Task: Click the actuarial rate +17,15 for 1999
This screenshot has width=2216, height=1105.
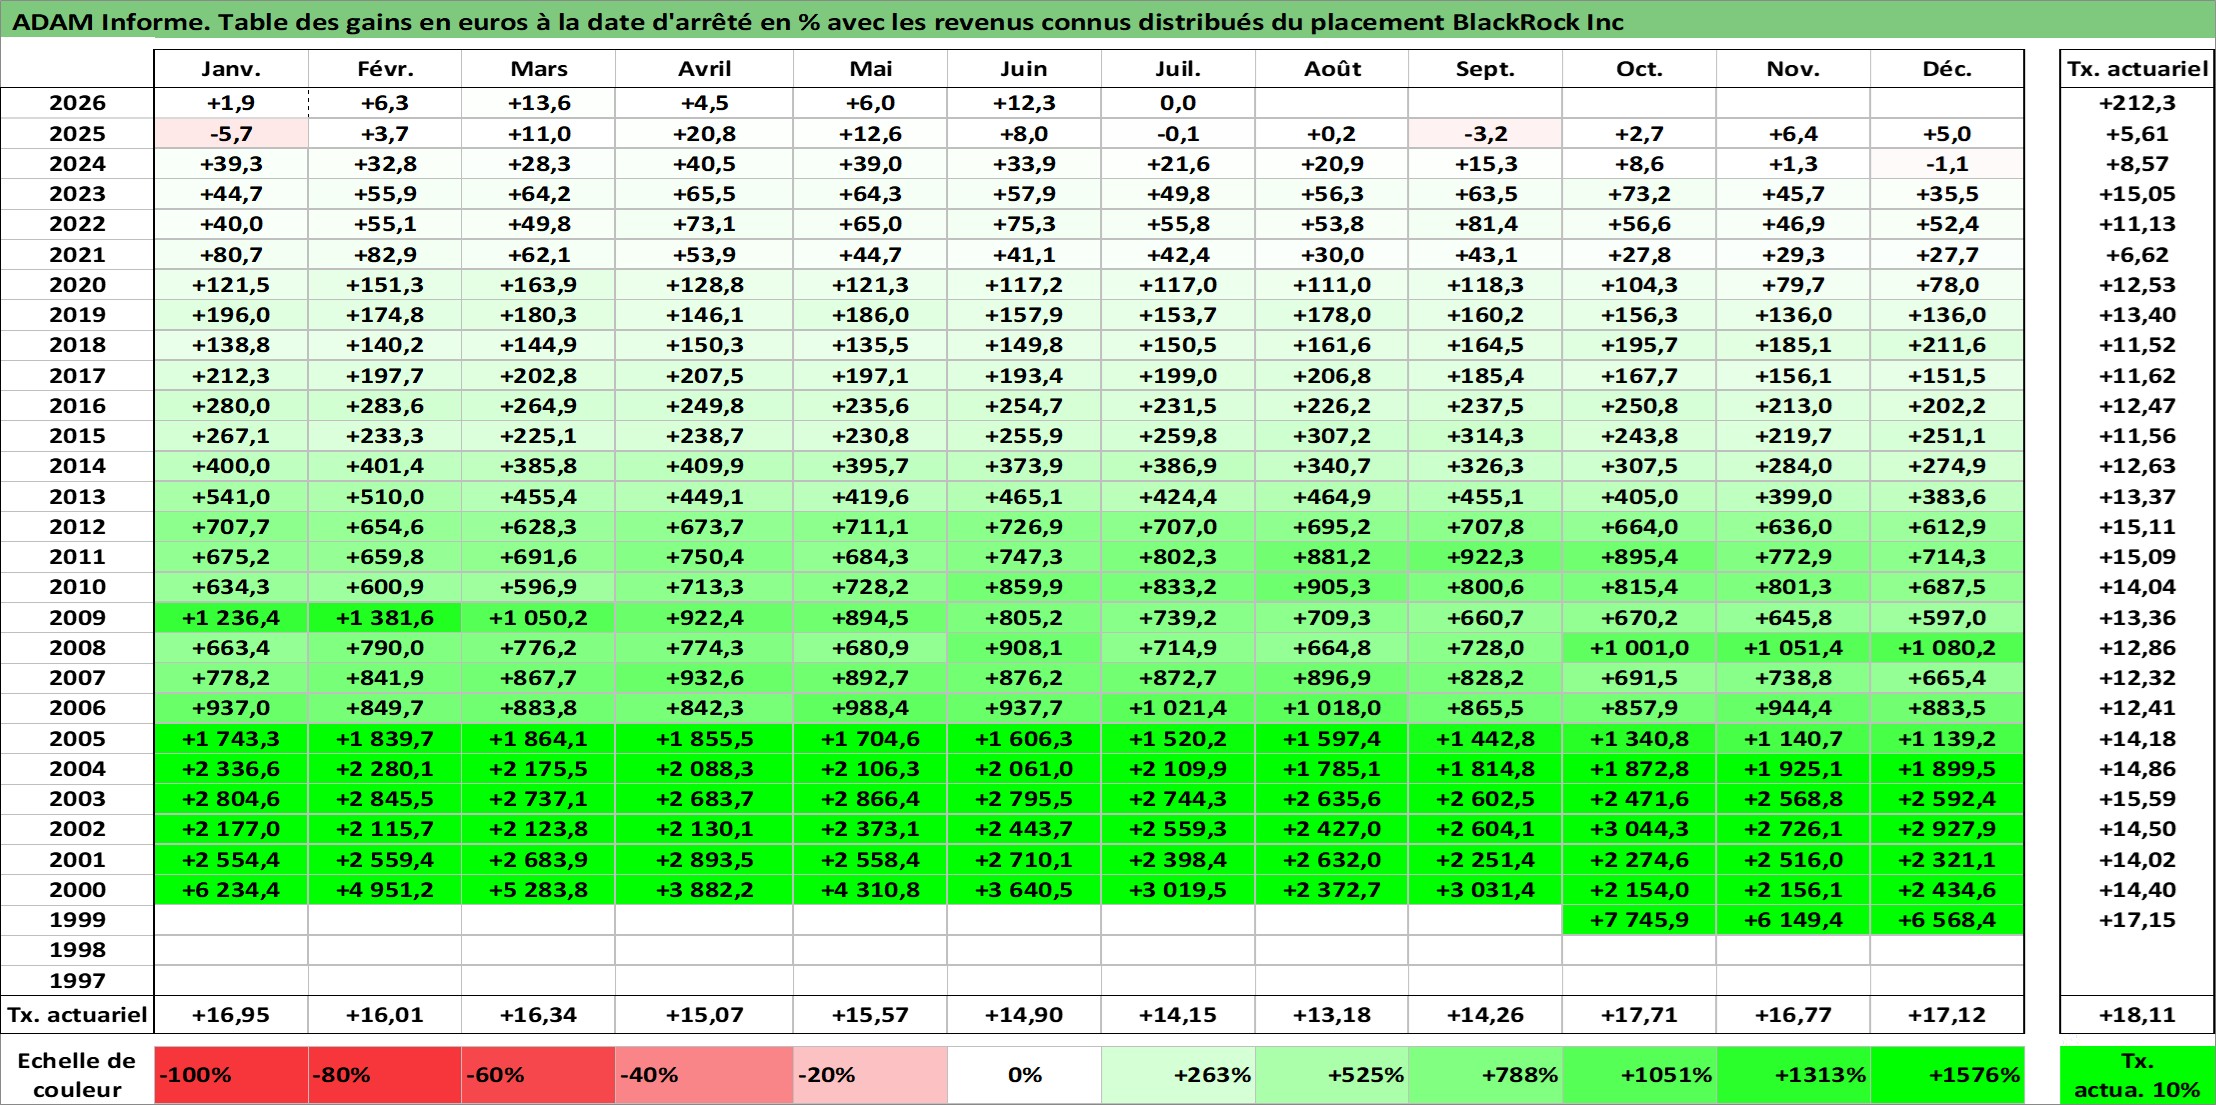Action: click(2137, 920)
